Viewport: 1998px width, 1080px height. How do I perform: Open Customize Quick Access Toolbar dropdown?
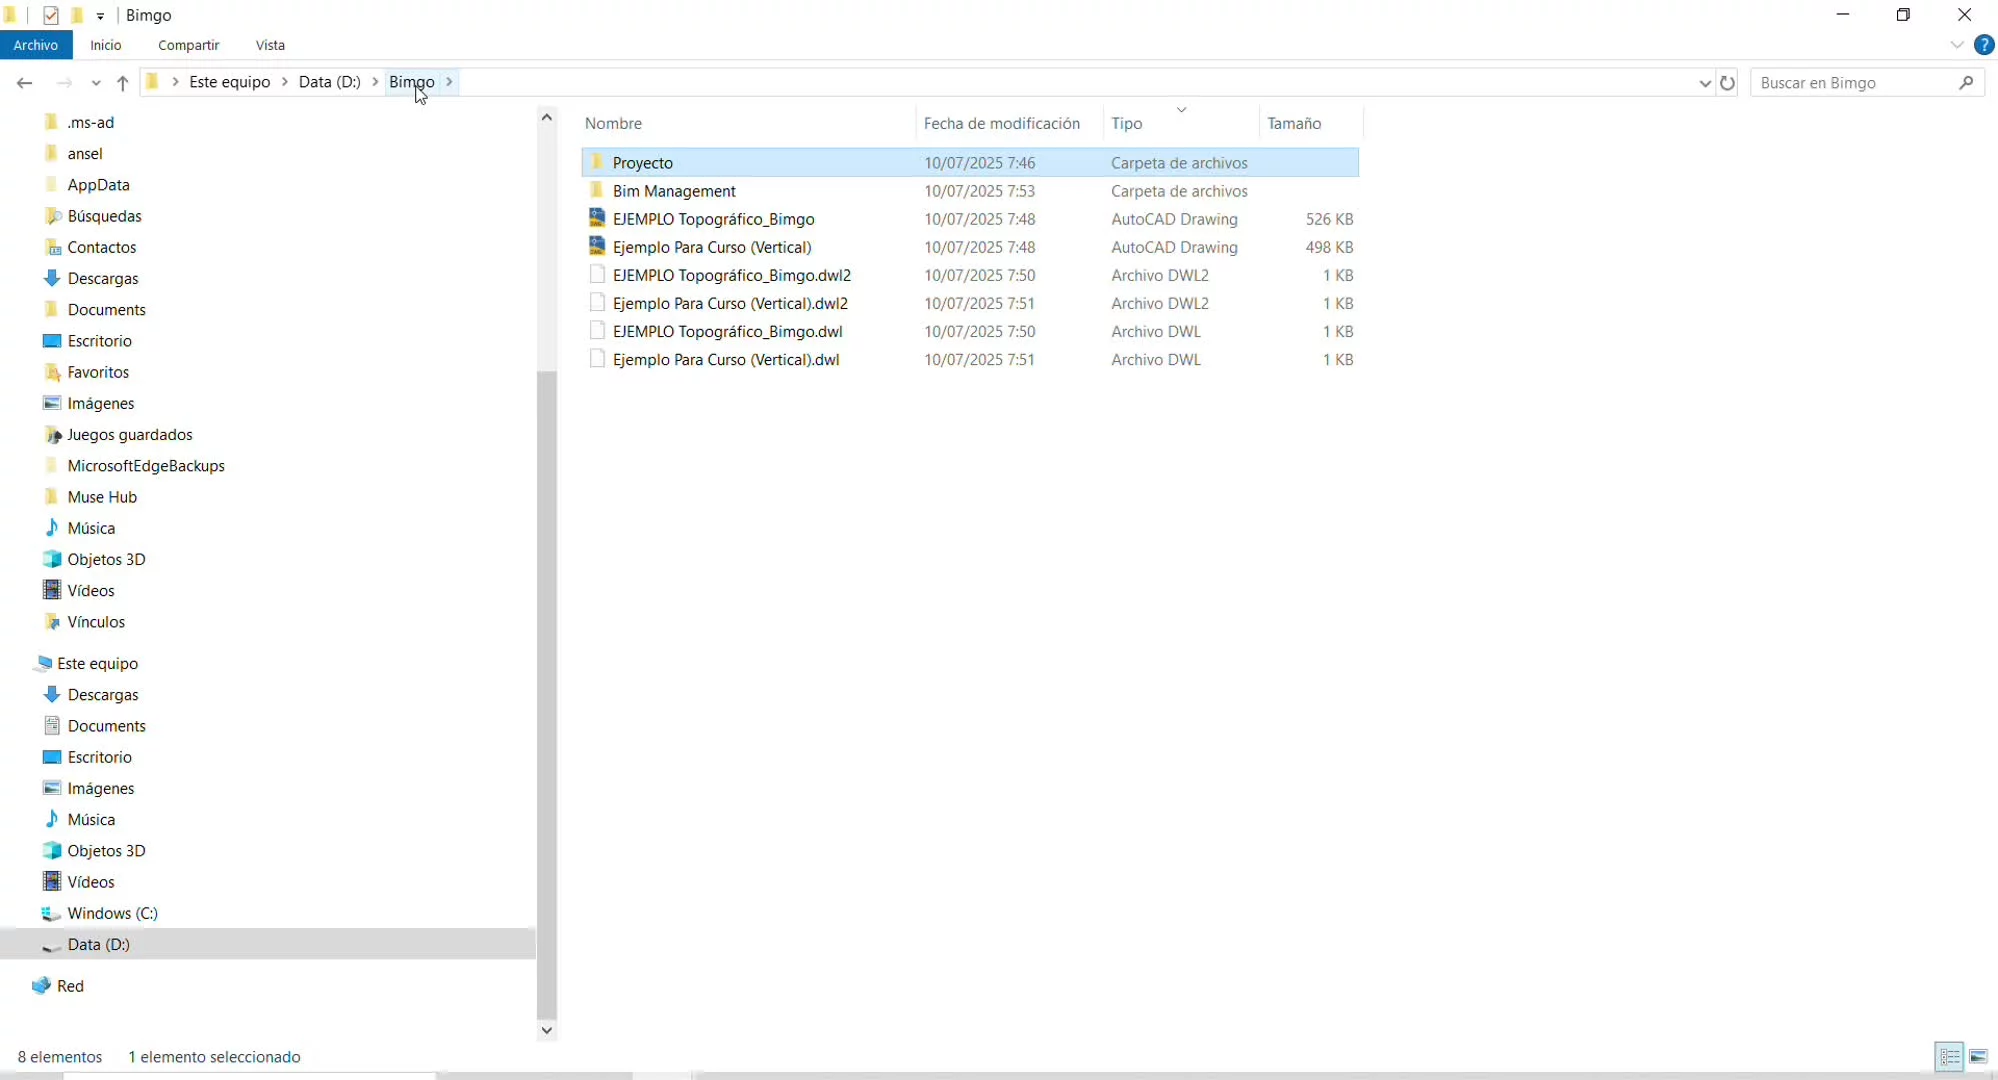click(x=100, y=16)
